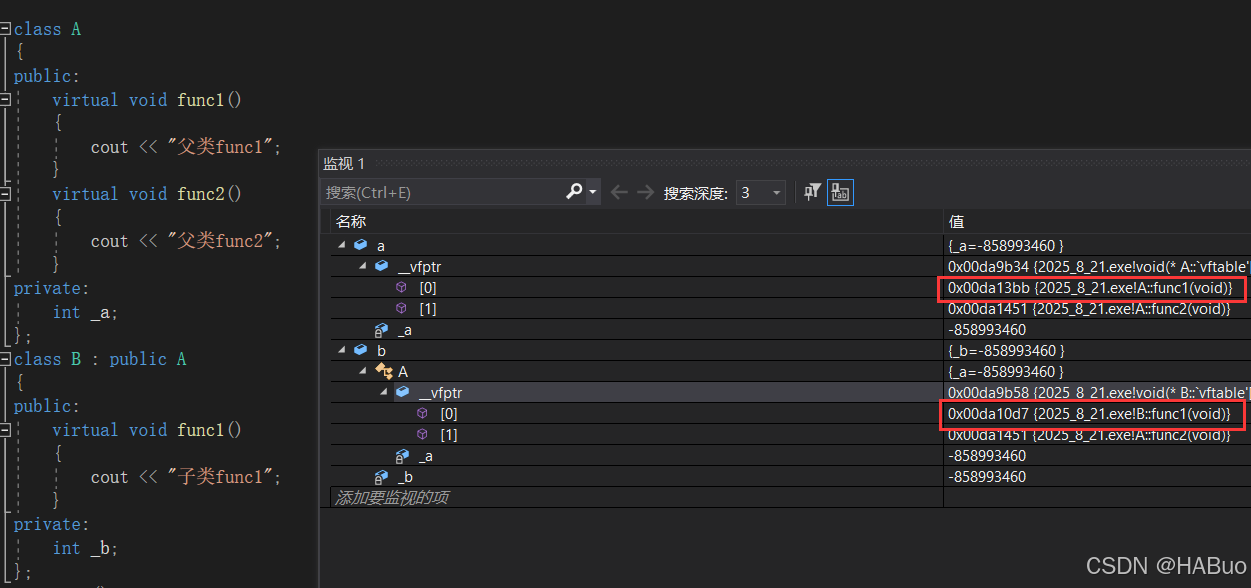Image resolution: width=1251 pixels, height=588 pixels.
Task: Click purple field icon of [1] under a
Action: click(401, 308)
